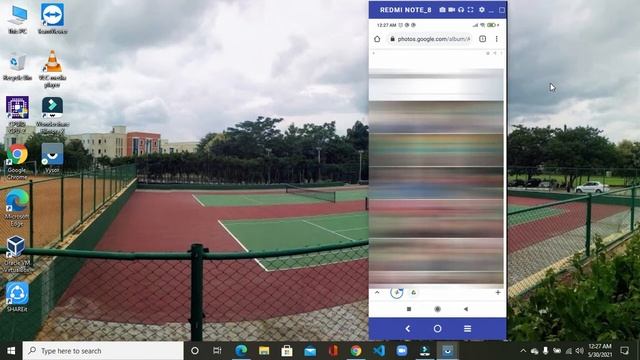Switch to Vysor taskbar button
This screenshot has width=640, height=360.
(448, 351)
